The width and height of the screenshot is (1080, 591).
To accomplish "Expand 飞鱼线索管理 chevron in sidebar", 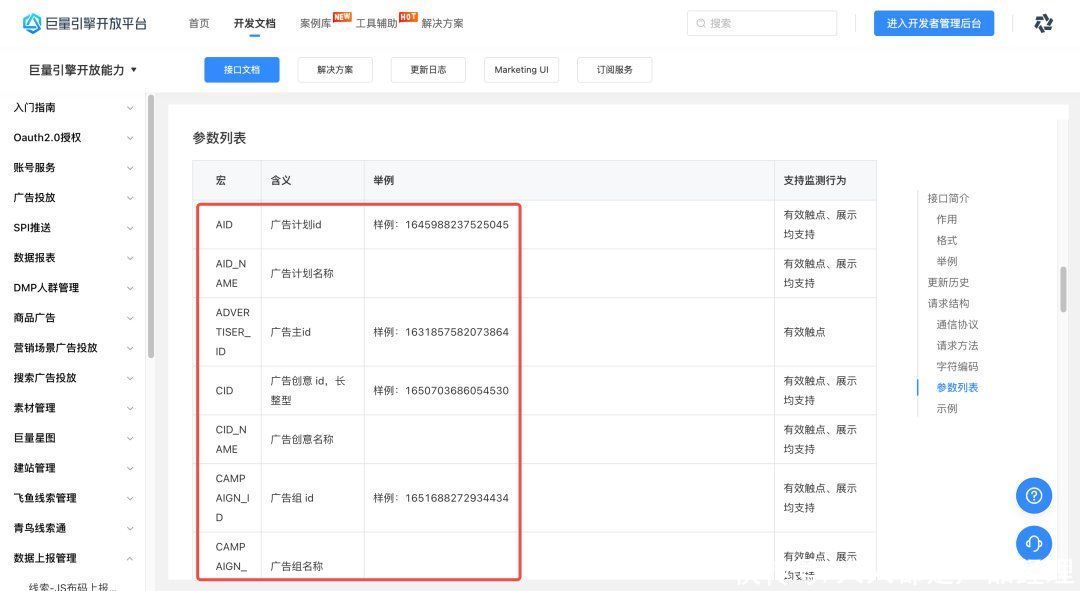I will pos(130,498).
